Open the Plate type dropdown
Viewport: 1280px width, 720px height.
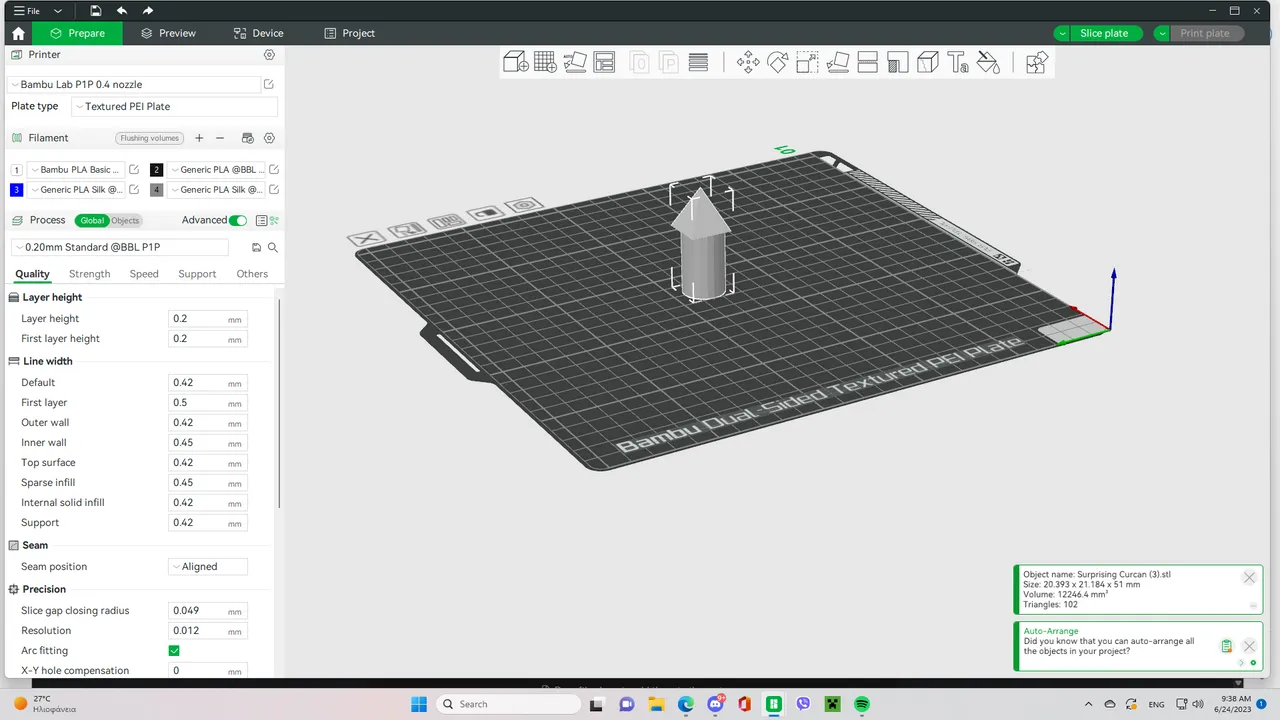174,106
